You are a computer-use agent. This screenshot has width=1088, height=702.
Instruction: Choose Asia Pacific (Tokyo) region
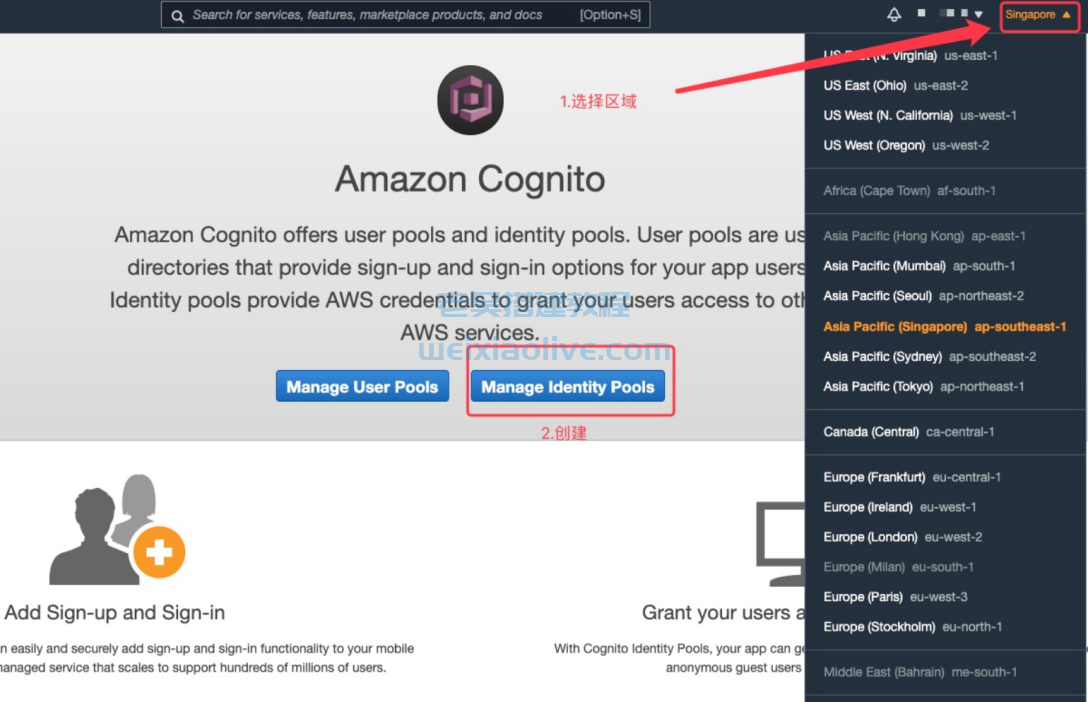point(924,386)
